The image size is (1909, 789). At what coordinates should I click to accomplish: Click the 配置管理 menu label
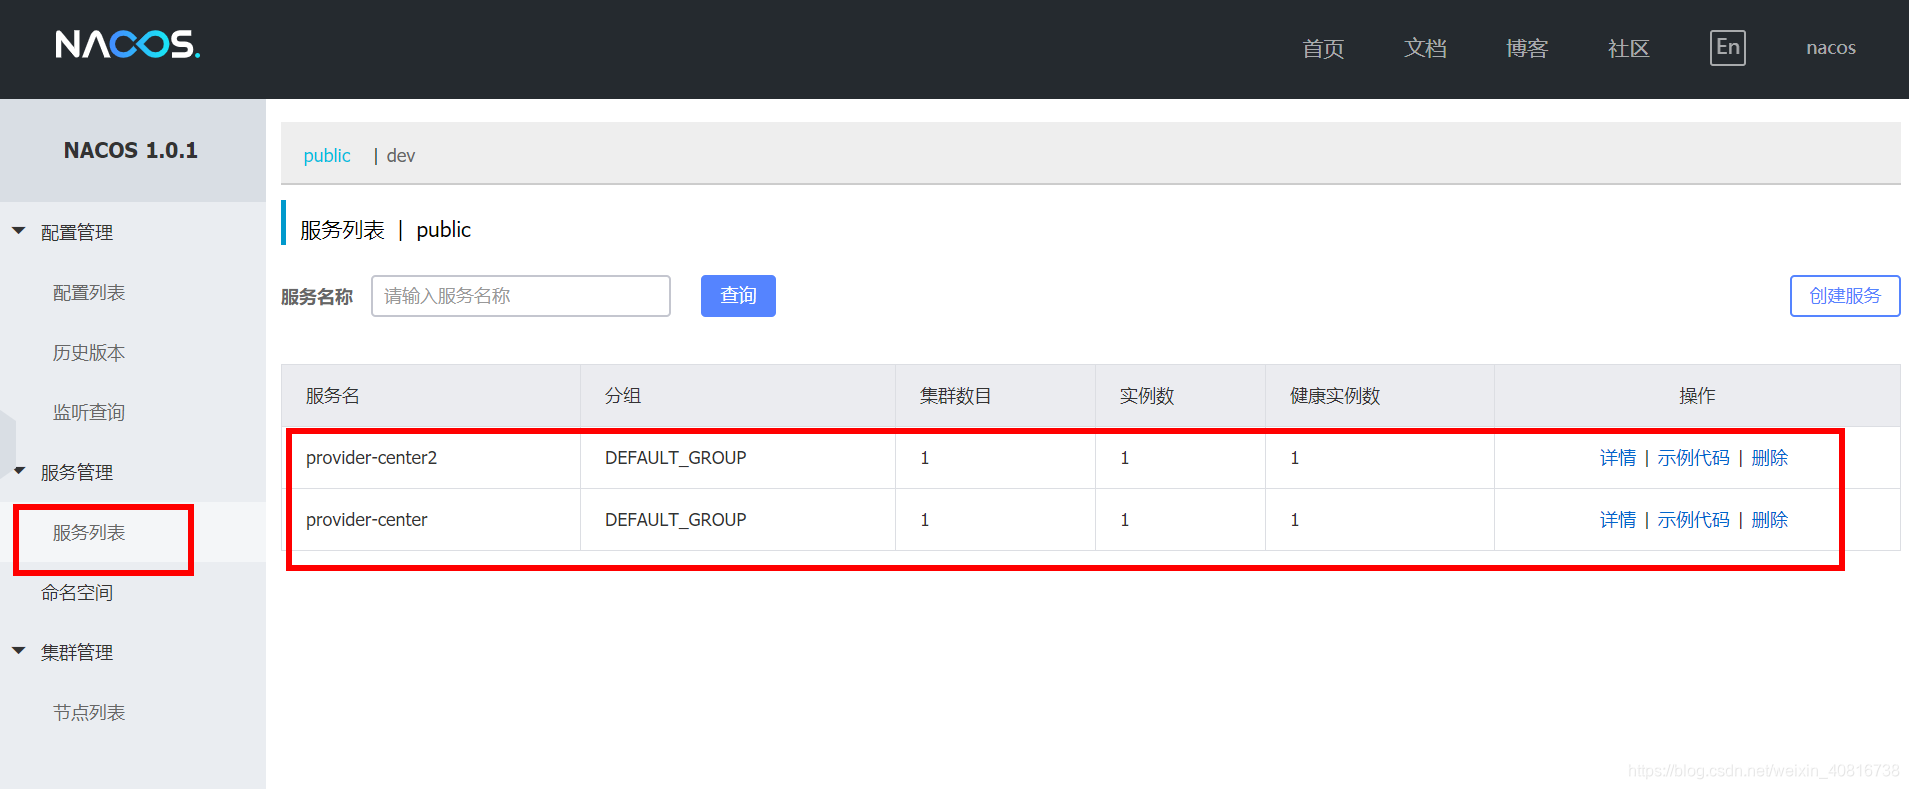(x=77, y=232)
